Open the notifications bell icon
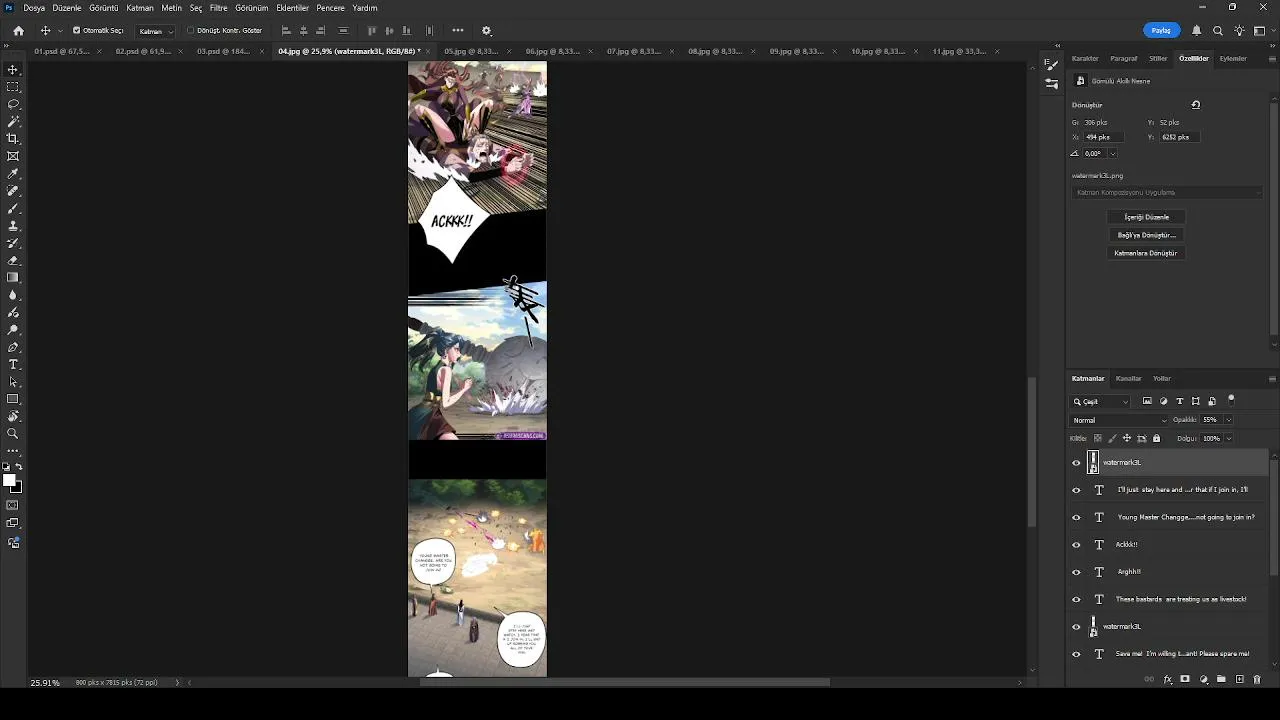The width and height of the screenshot is (1280, 720). pos(1197,31)
